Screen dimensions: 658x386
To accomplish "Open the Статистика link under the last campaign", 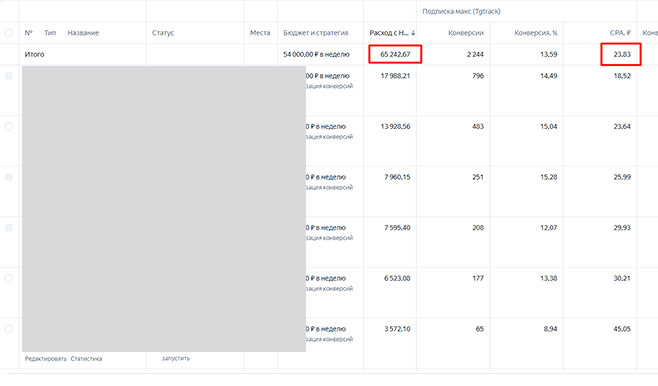I will 86,359.
